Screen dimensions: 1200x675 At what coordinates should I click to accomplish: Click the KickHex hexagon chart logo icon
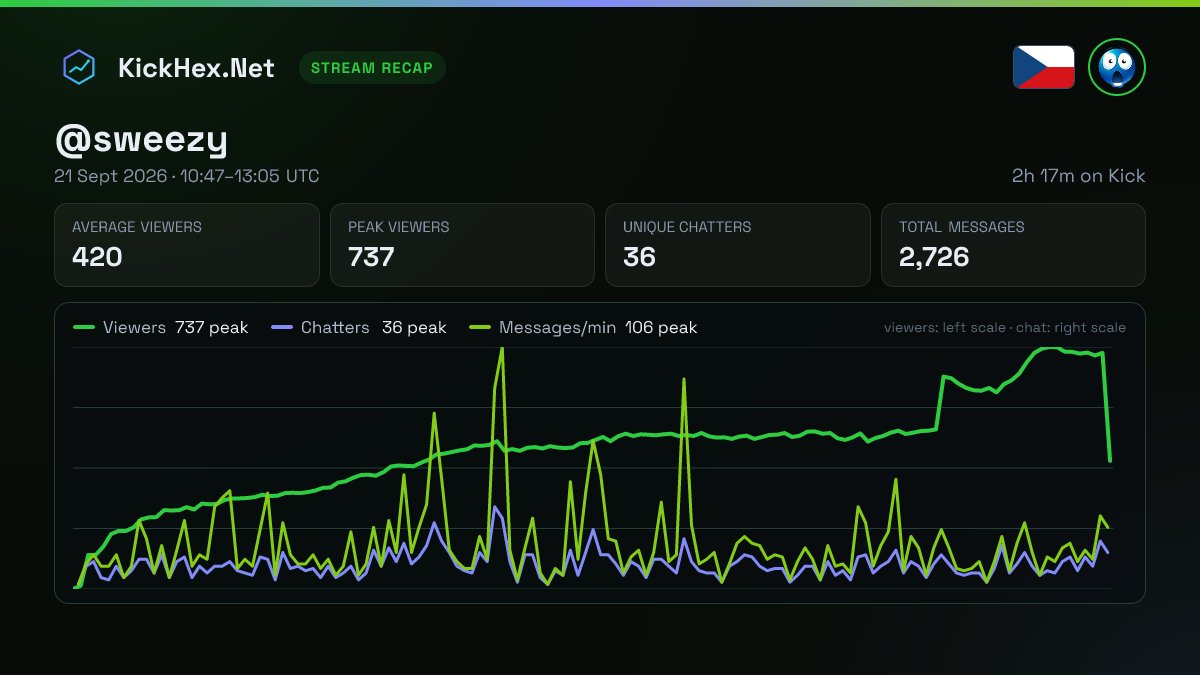(x=79, y=68)
